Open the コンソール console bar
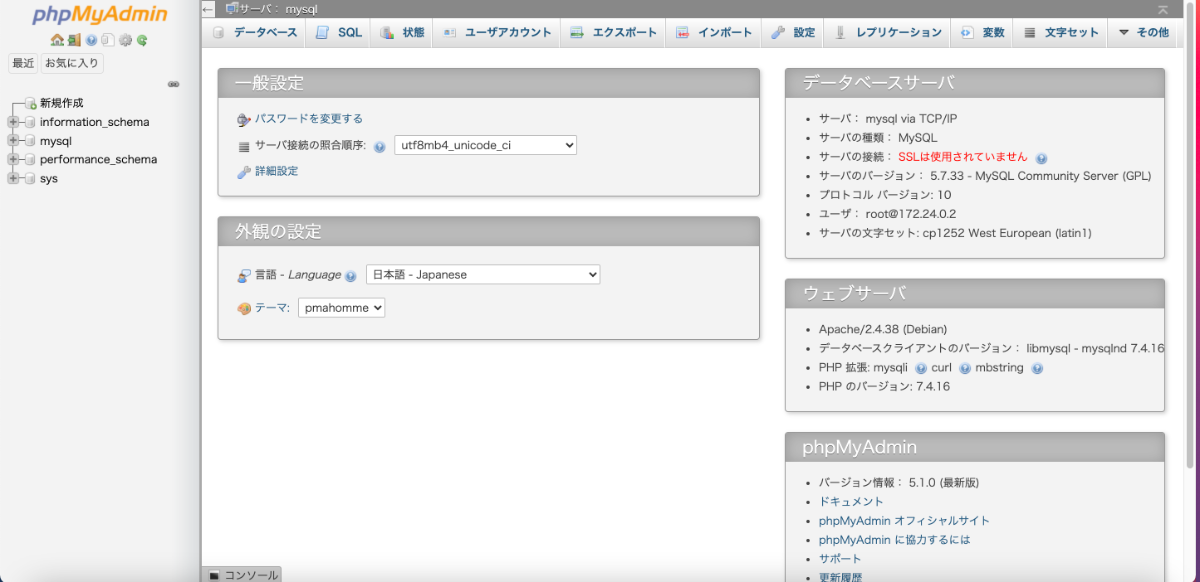Image resolution: width=1200 pixels, height=582 pixels. (242, 575)
